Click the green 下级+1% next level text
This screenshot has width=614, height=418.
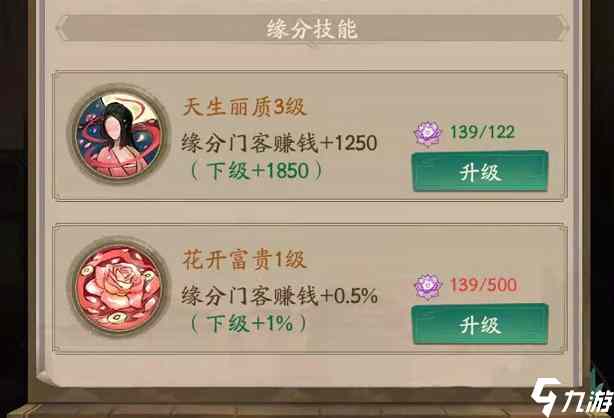[x=249, y=324]
